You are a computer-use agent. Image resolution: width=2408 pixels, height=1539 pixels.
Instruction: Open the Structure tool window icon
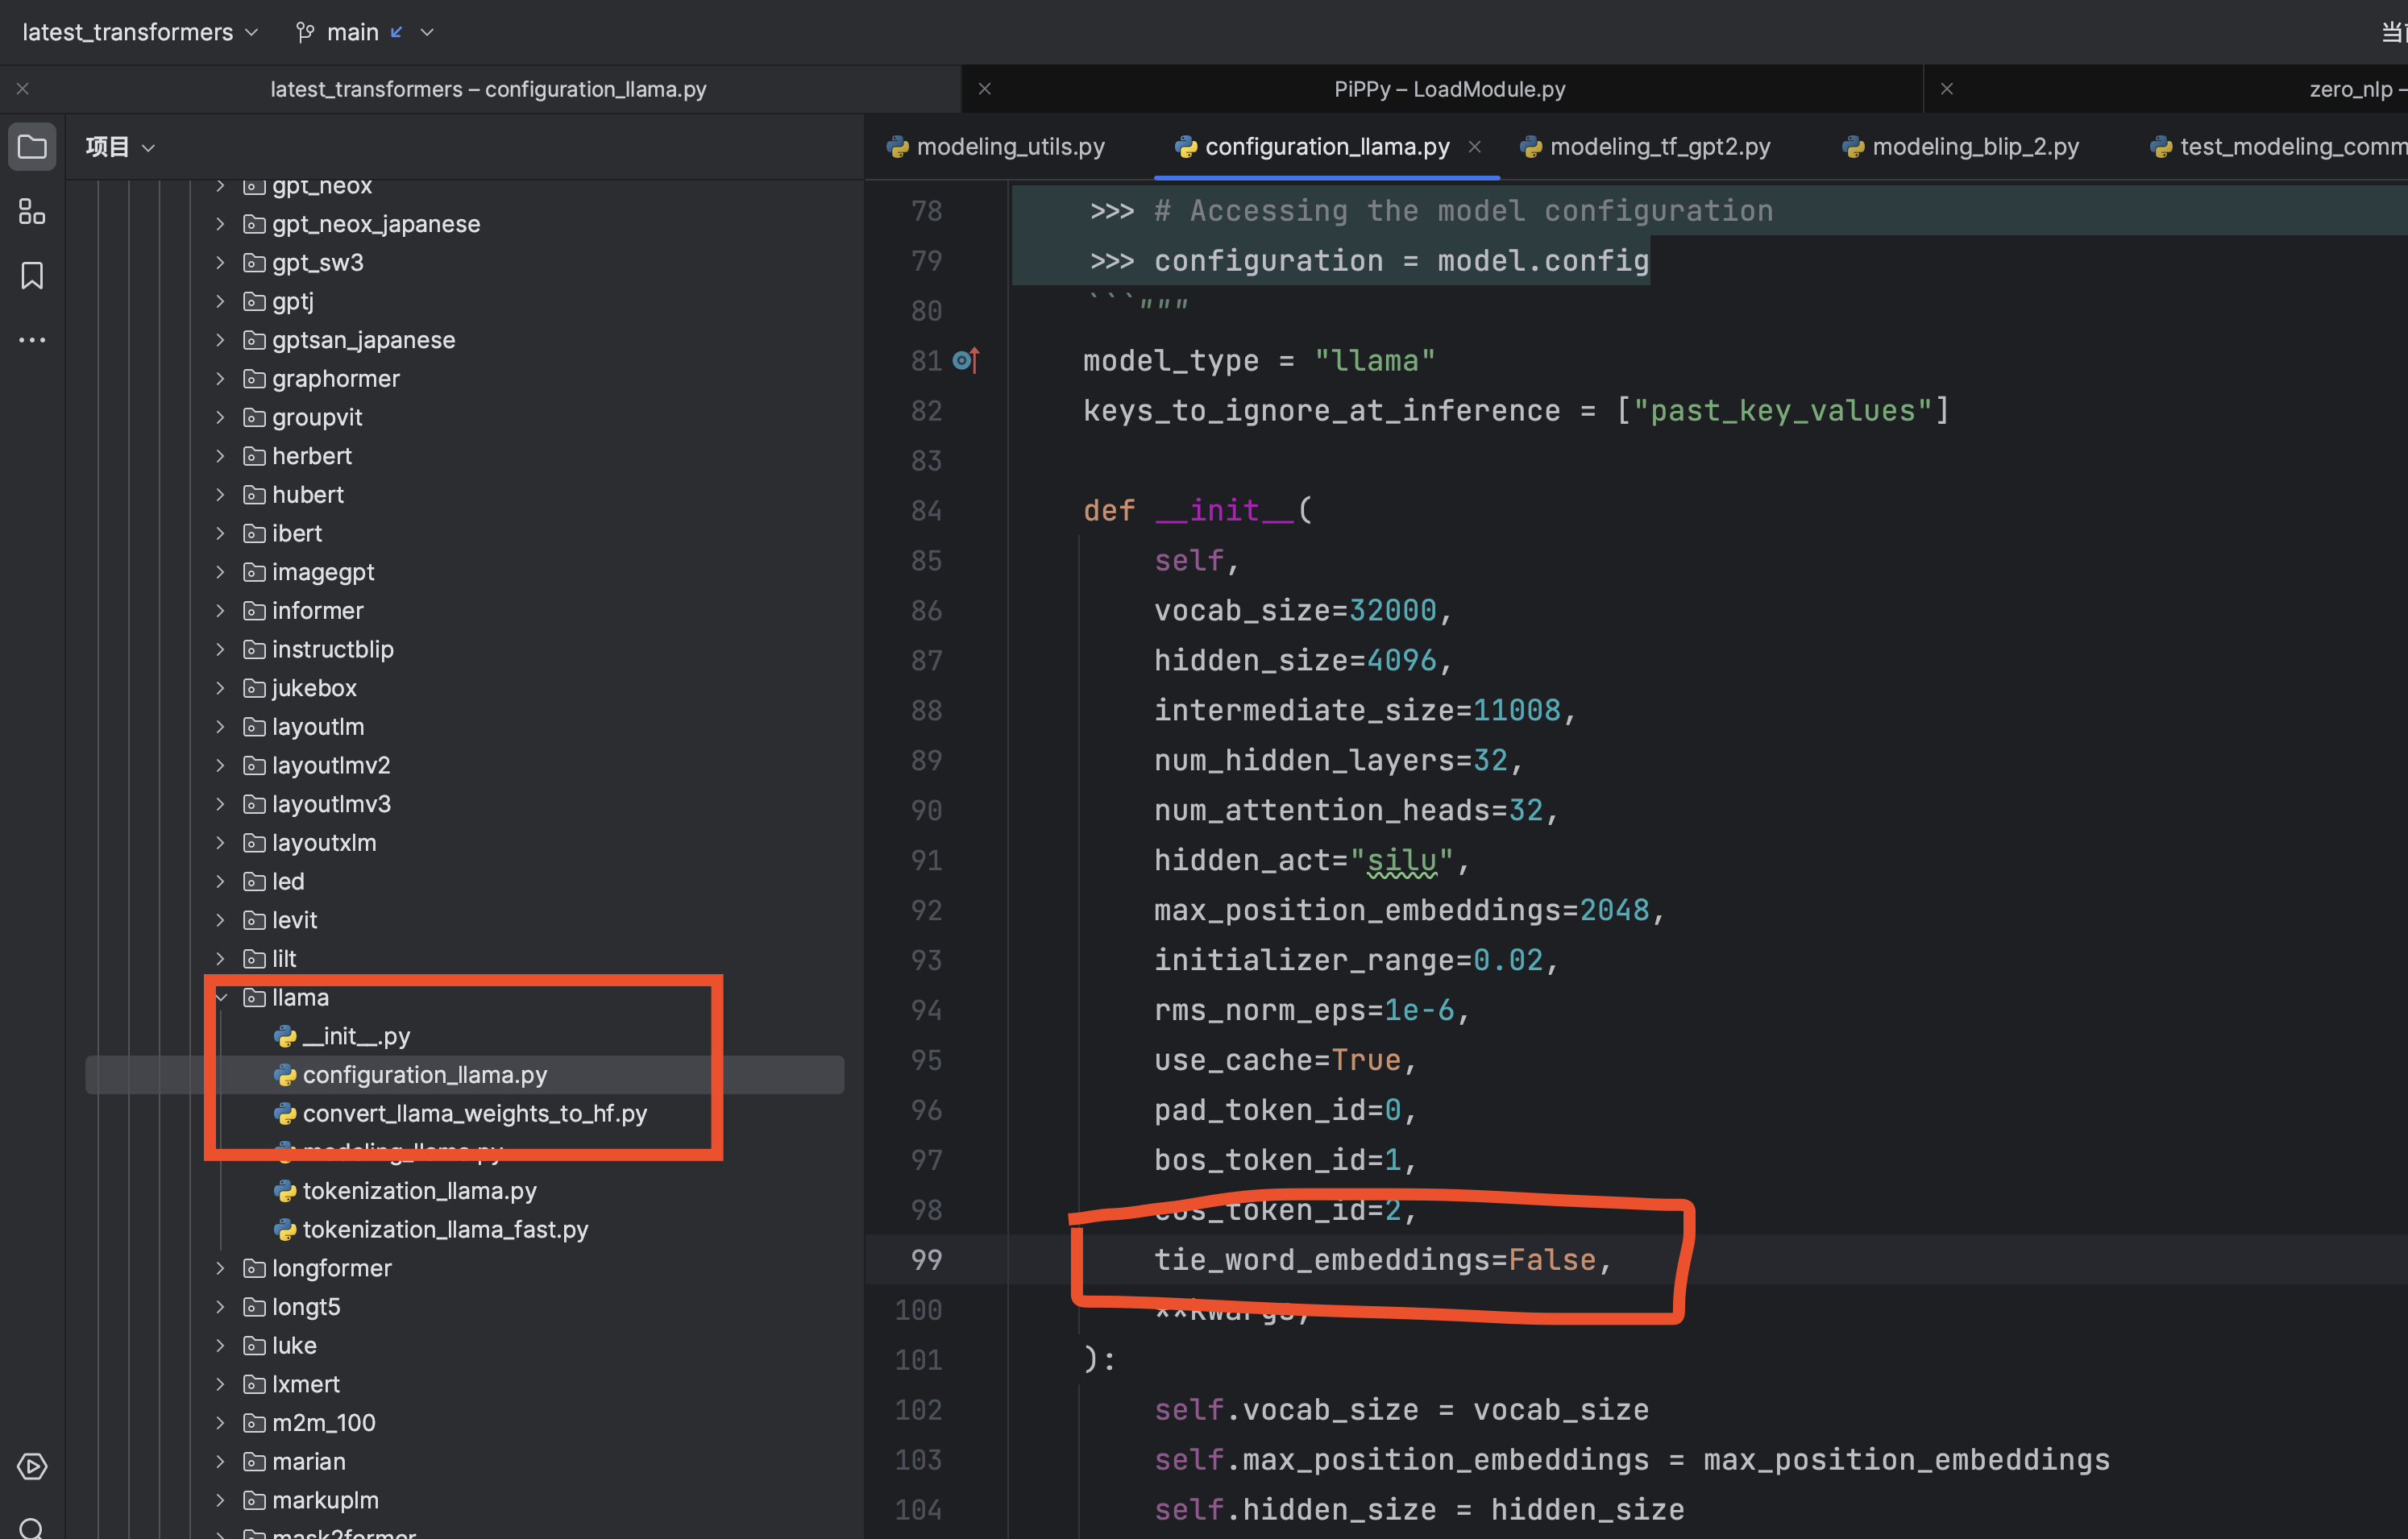(x=32, y=211)
